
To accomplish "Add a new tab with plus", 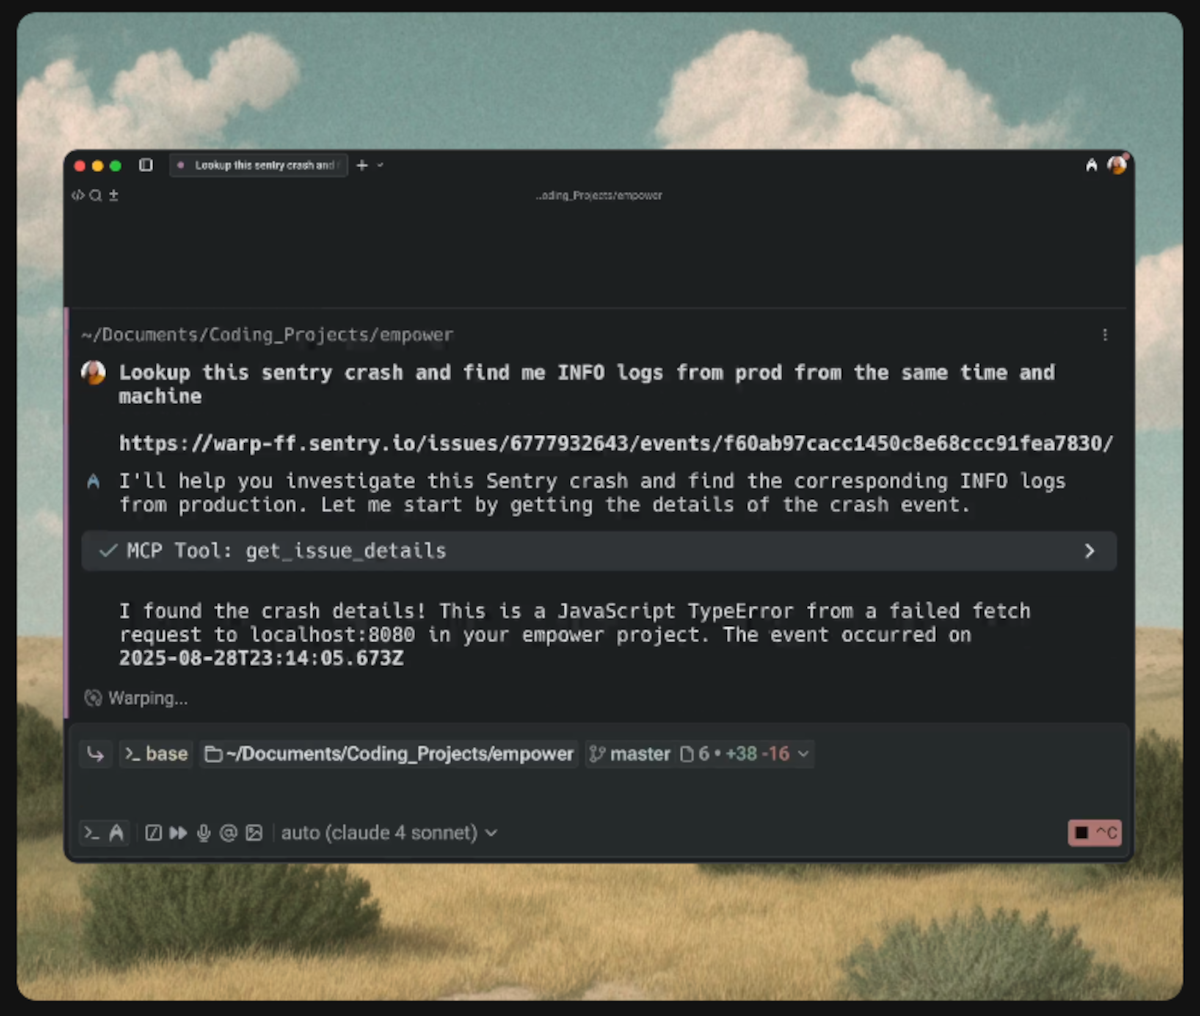I will [362, 165].
